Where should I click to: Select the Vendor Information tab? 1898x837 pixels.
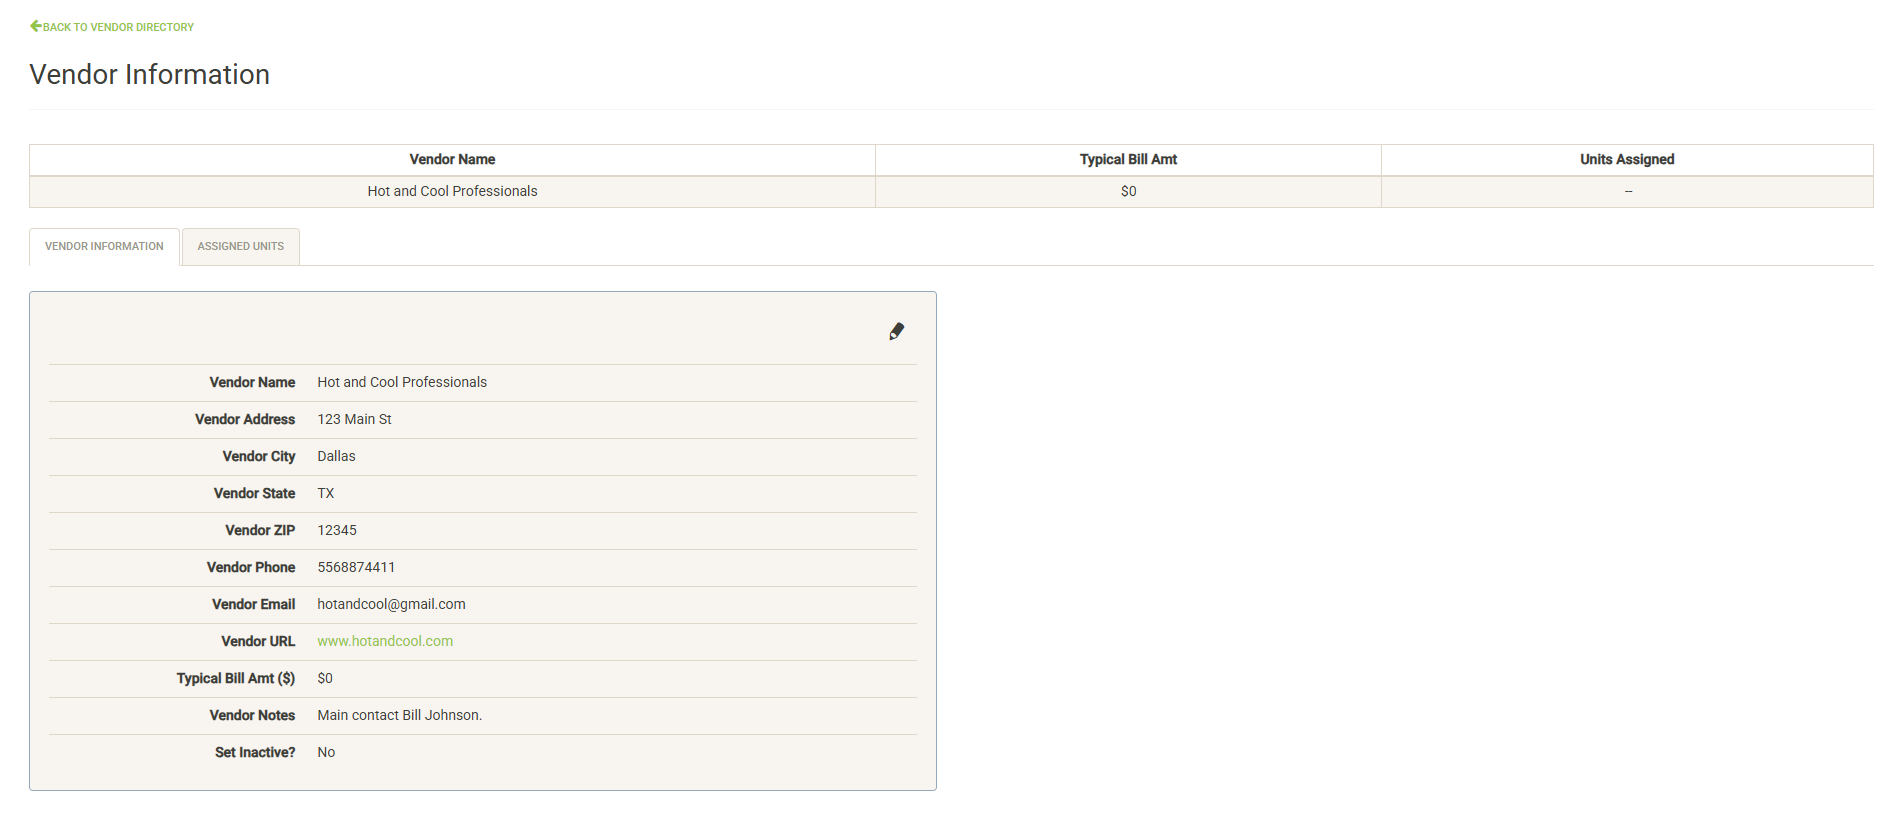[x=104, y=247]
